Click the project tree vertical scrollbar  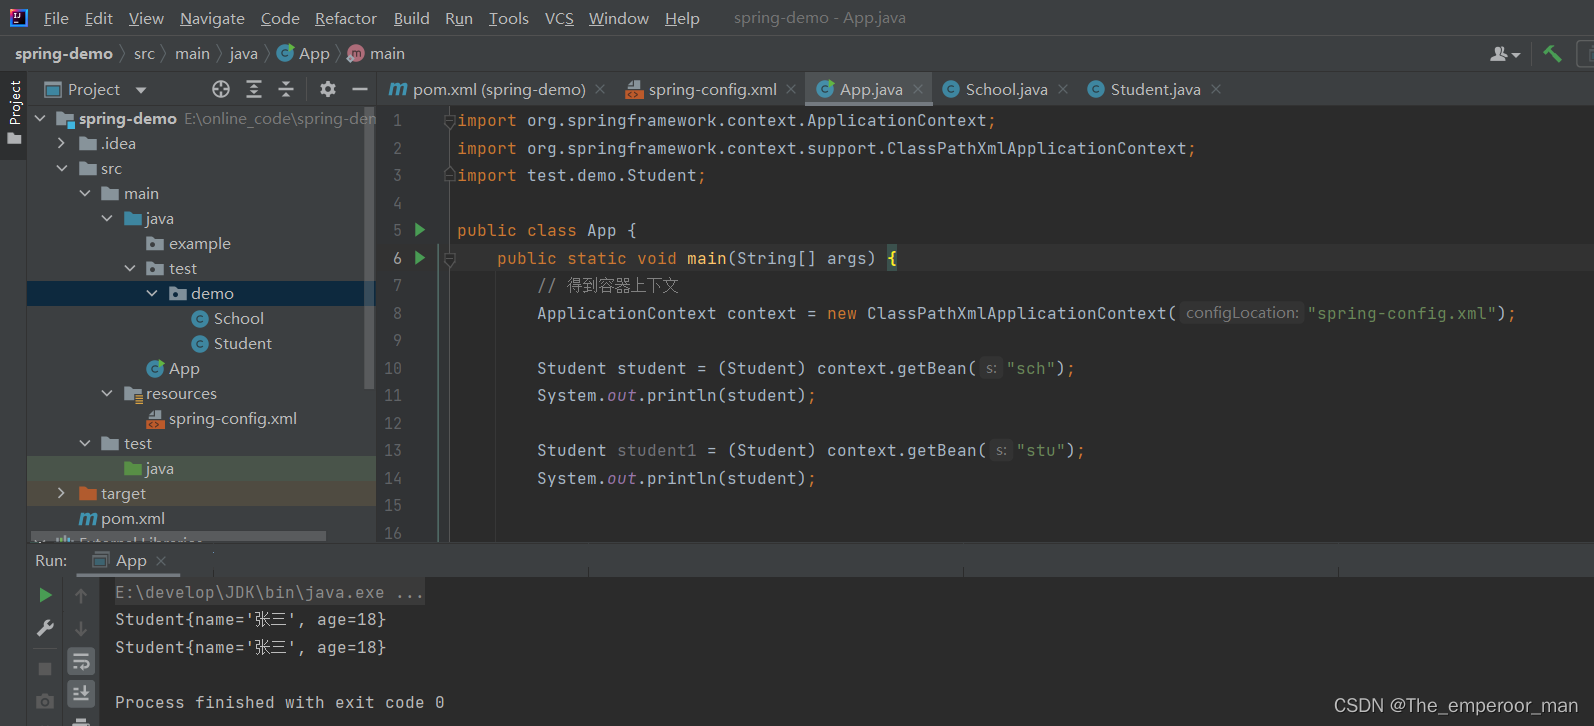(370, 250)
